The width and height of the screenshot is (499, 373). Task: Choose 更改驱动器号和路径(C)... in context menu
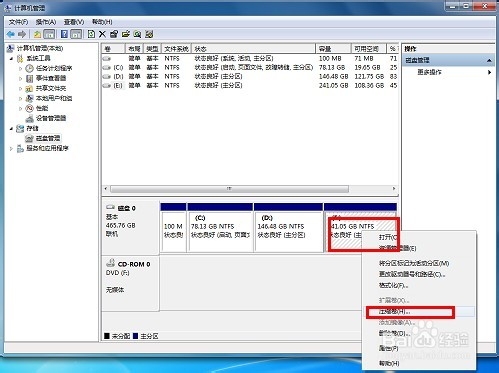[x=419, y=274]
